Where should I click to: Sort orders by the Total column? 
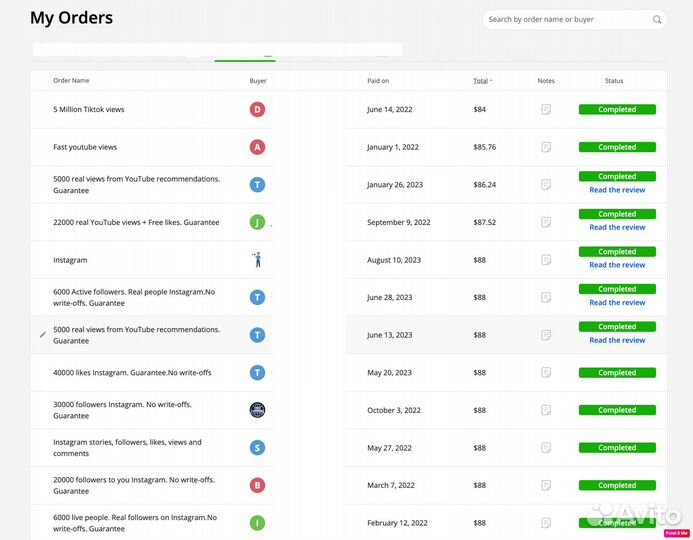click(483, 81)
